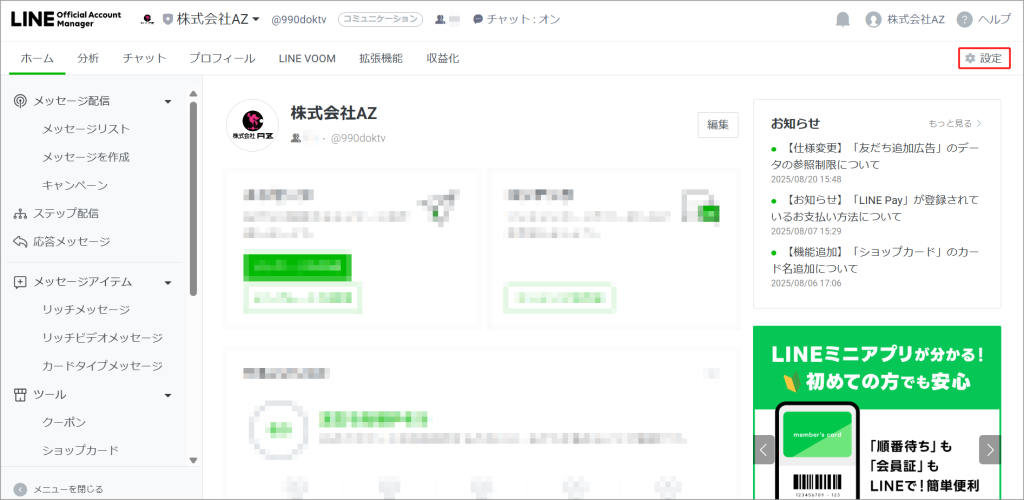Image resolution: width=1024 pixels, height=500 pixels.
Task: Click the gear icon next to 設定
Action: (969, 59)
